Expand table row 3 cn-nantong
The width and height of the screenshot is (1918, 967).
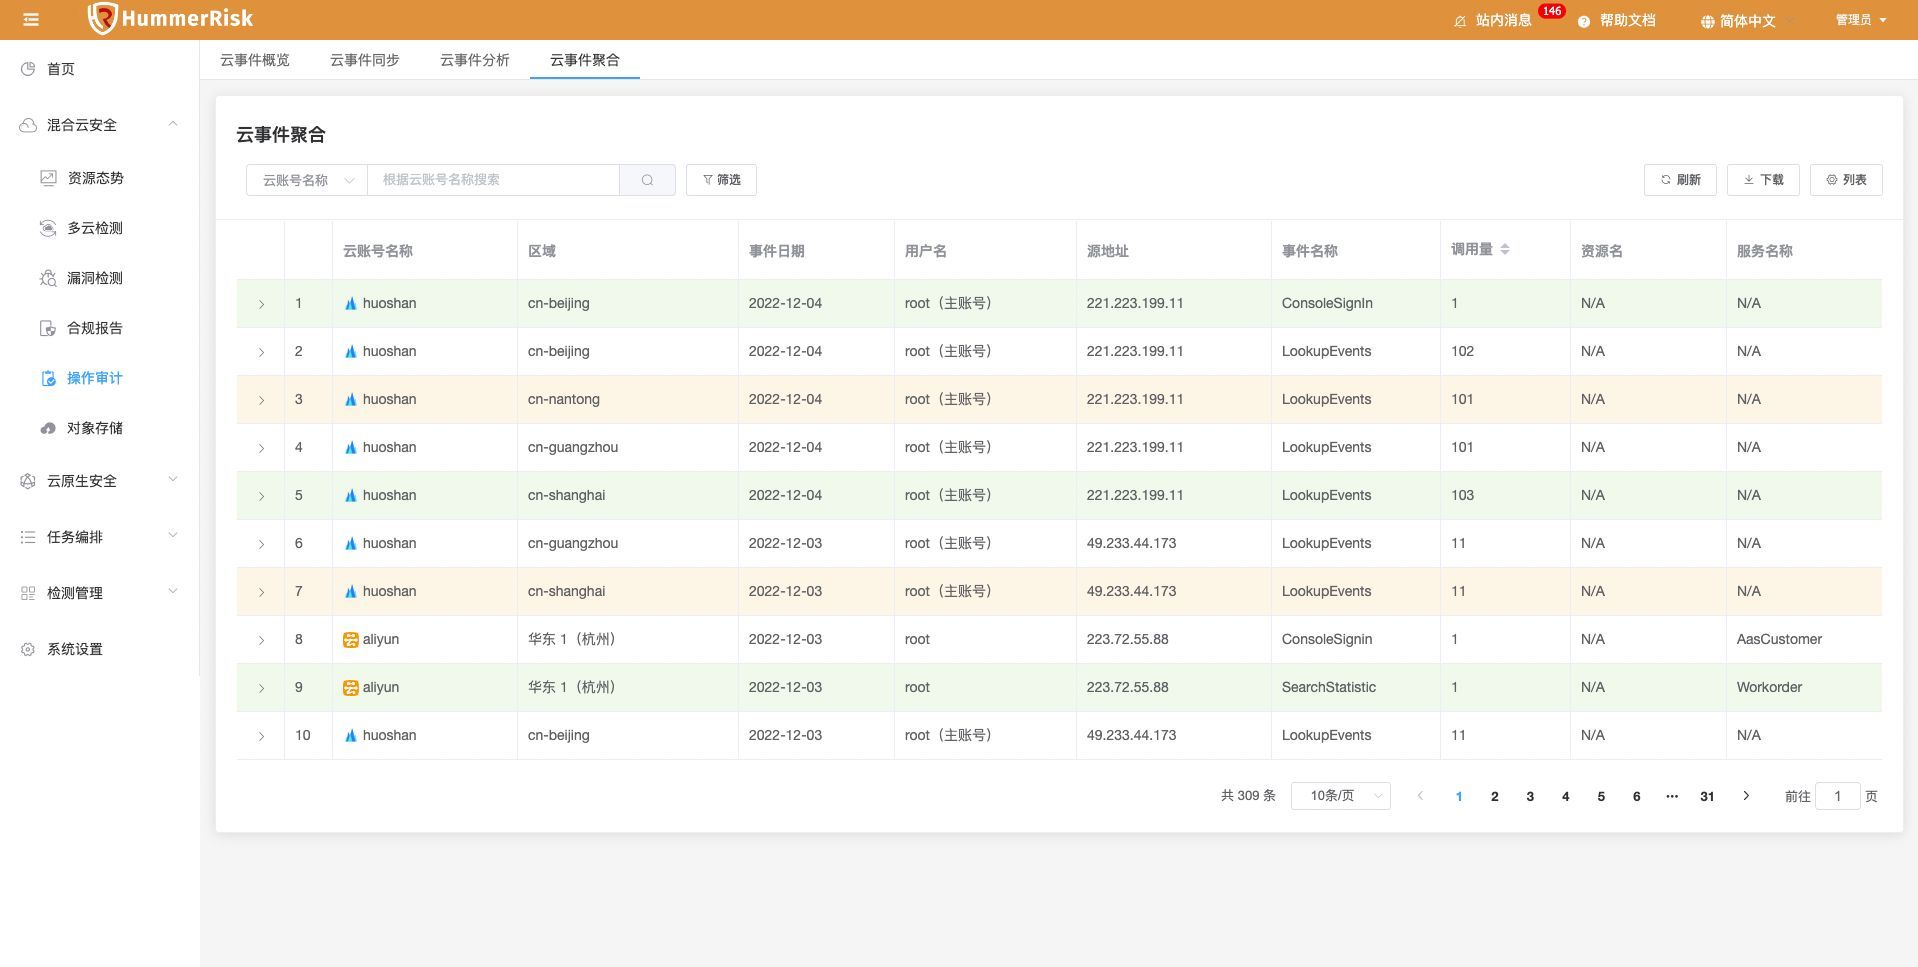(261, 400)
